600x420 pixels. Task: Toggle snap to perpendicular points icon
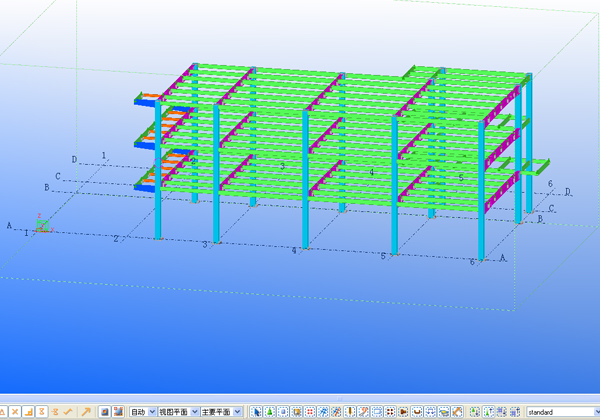coord(28,412)
